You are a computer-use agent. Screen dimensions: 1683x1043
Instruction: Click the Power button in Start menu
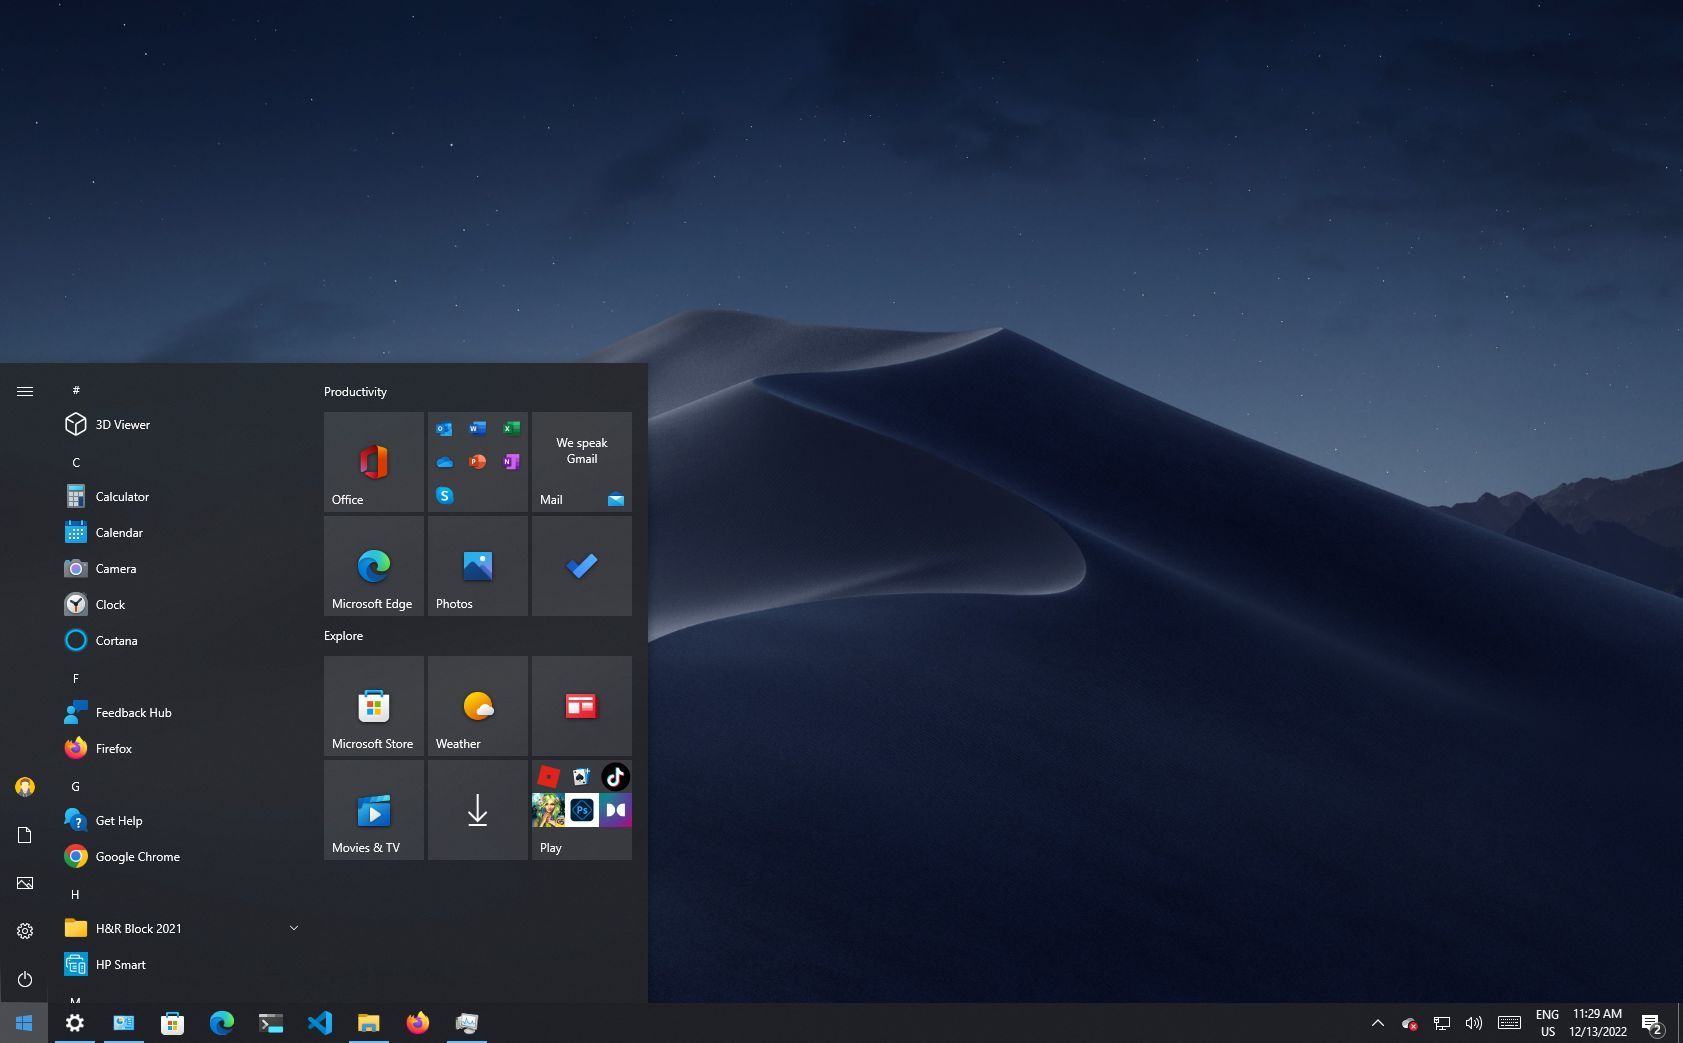[x=24, y=979]
